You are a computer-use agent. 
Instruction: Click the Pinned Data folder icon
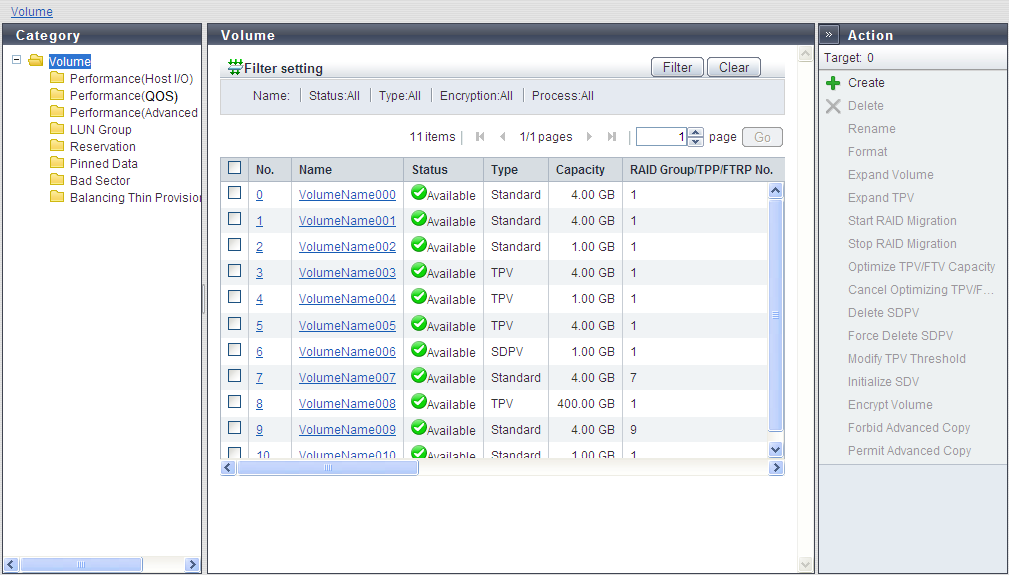point(57,163)
